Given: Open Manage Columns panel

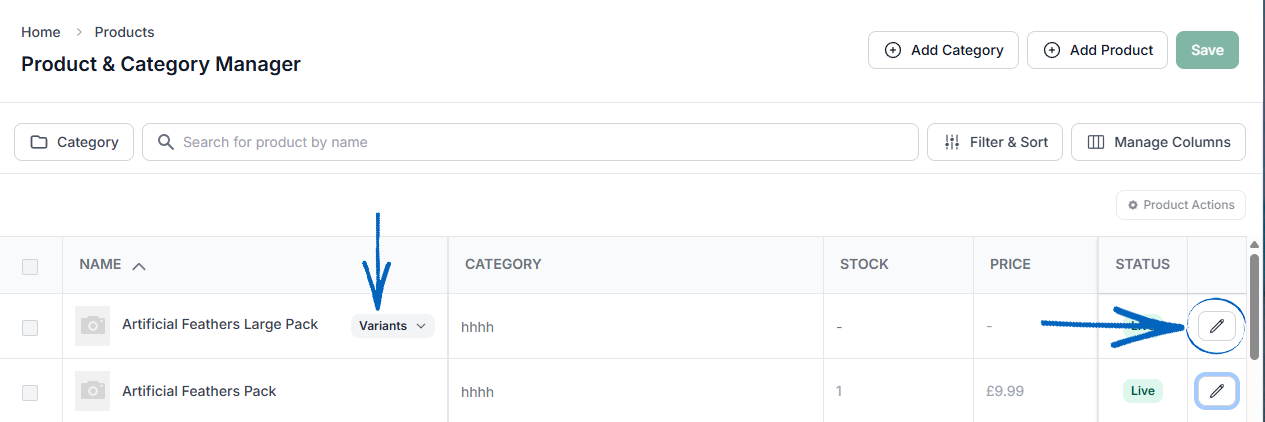Looking at the screenshot, I should point(1158,142).
